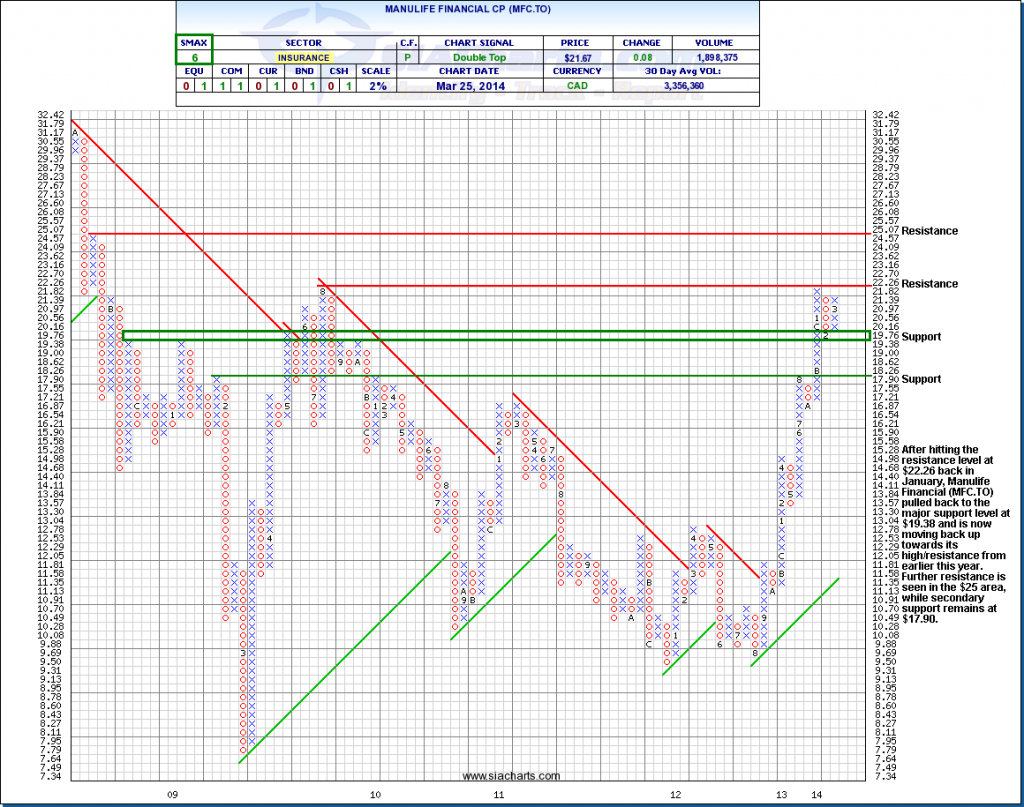This screenshot has height=807, width=1024.
Task: Click the 0.08 change value
Action: [x=641, y=58]
